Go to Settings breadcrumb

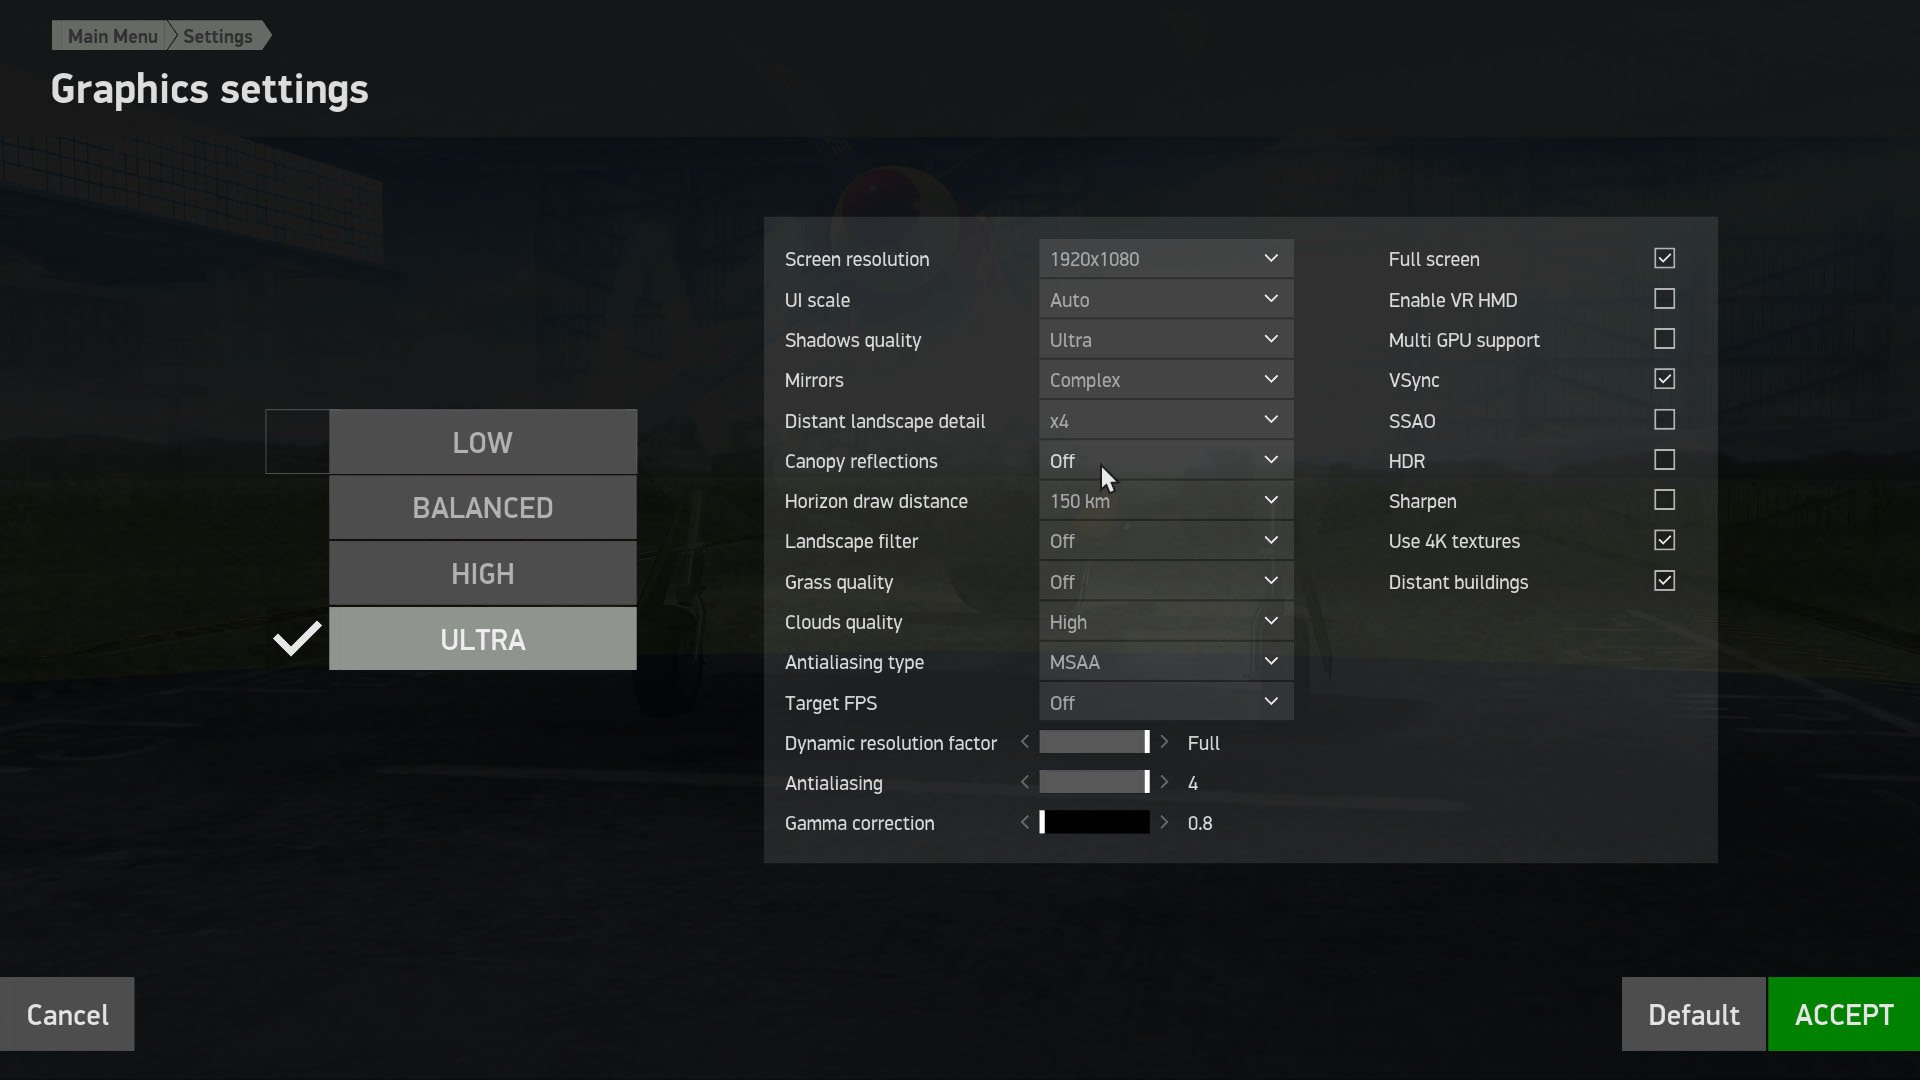click(x=218, y=36)
